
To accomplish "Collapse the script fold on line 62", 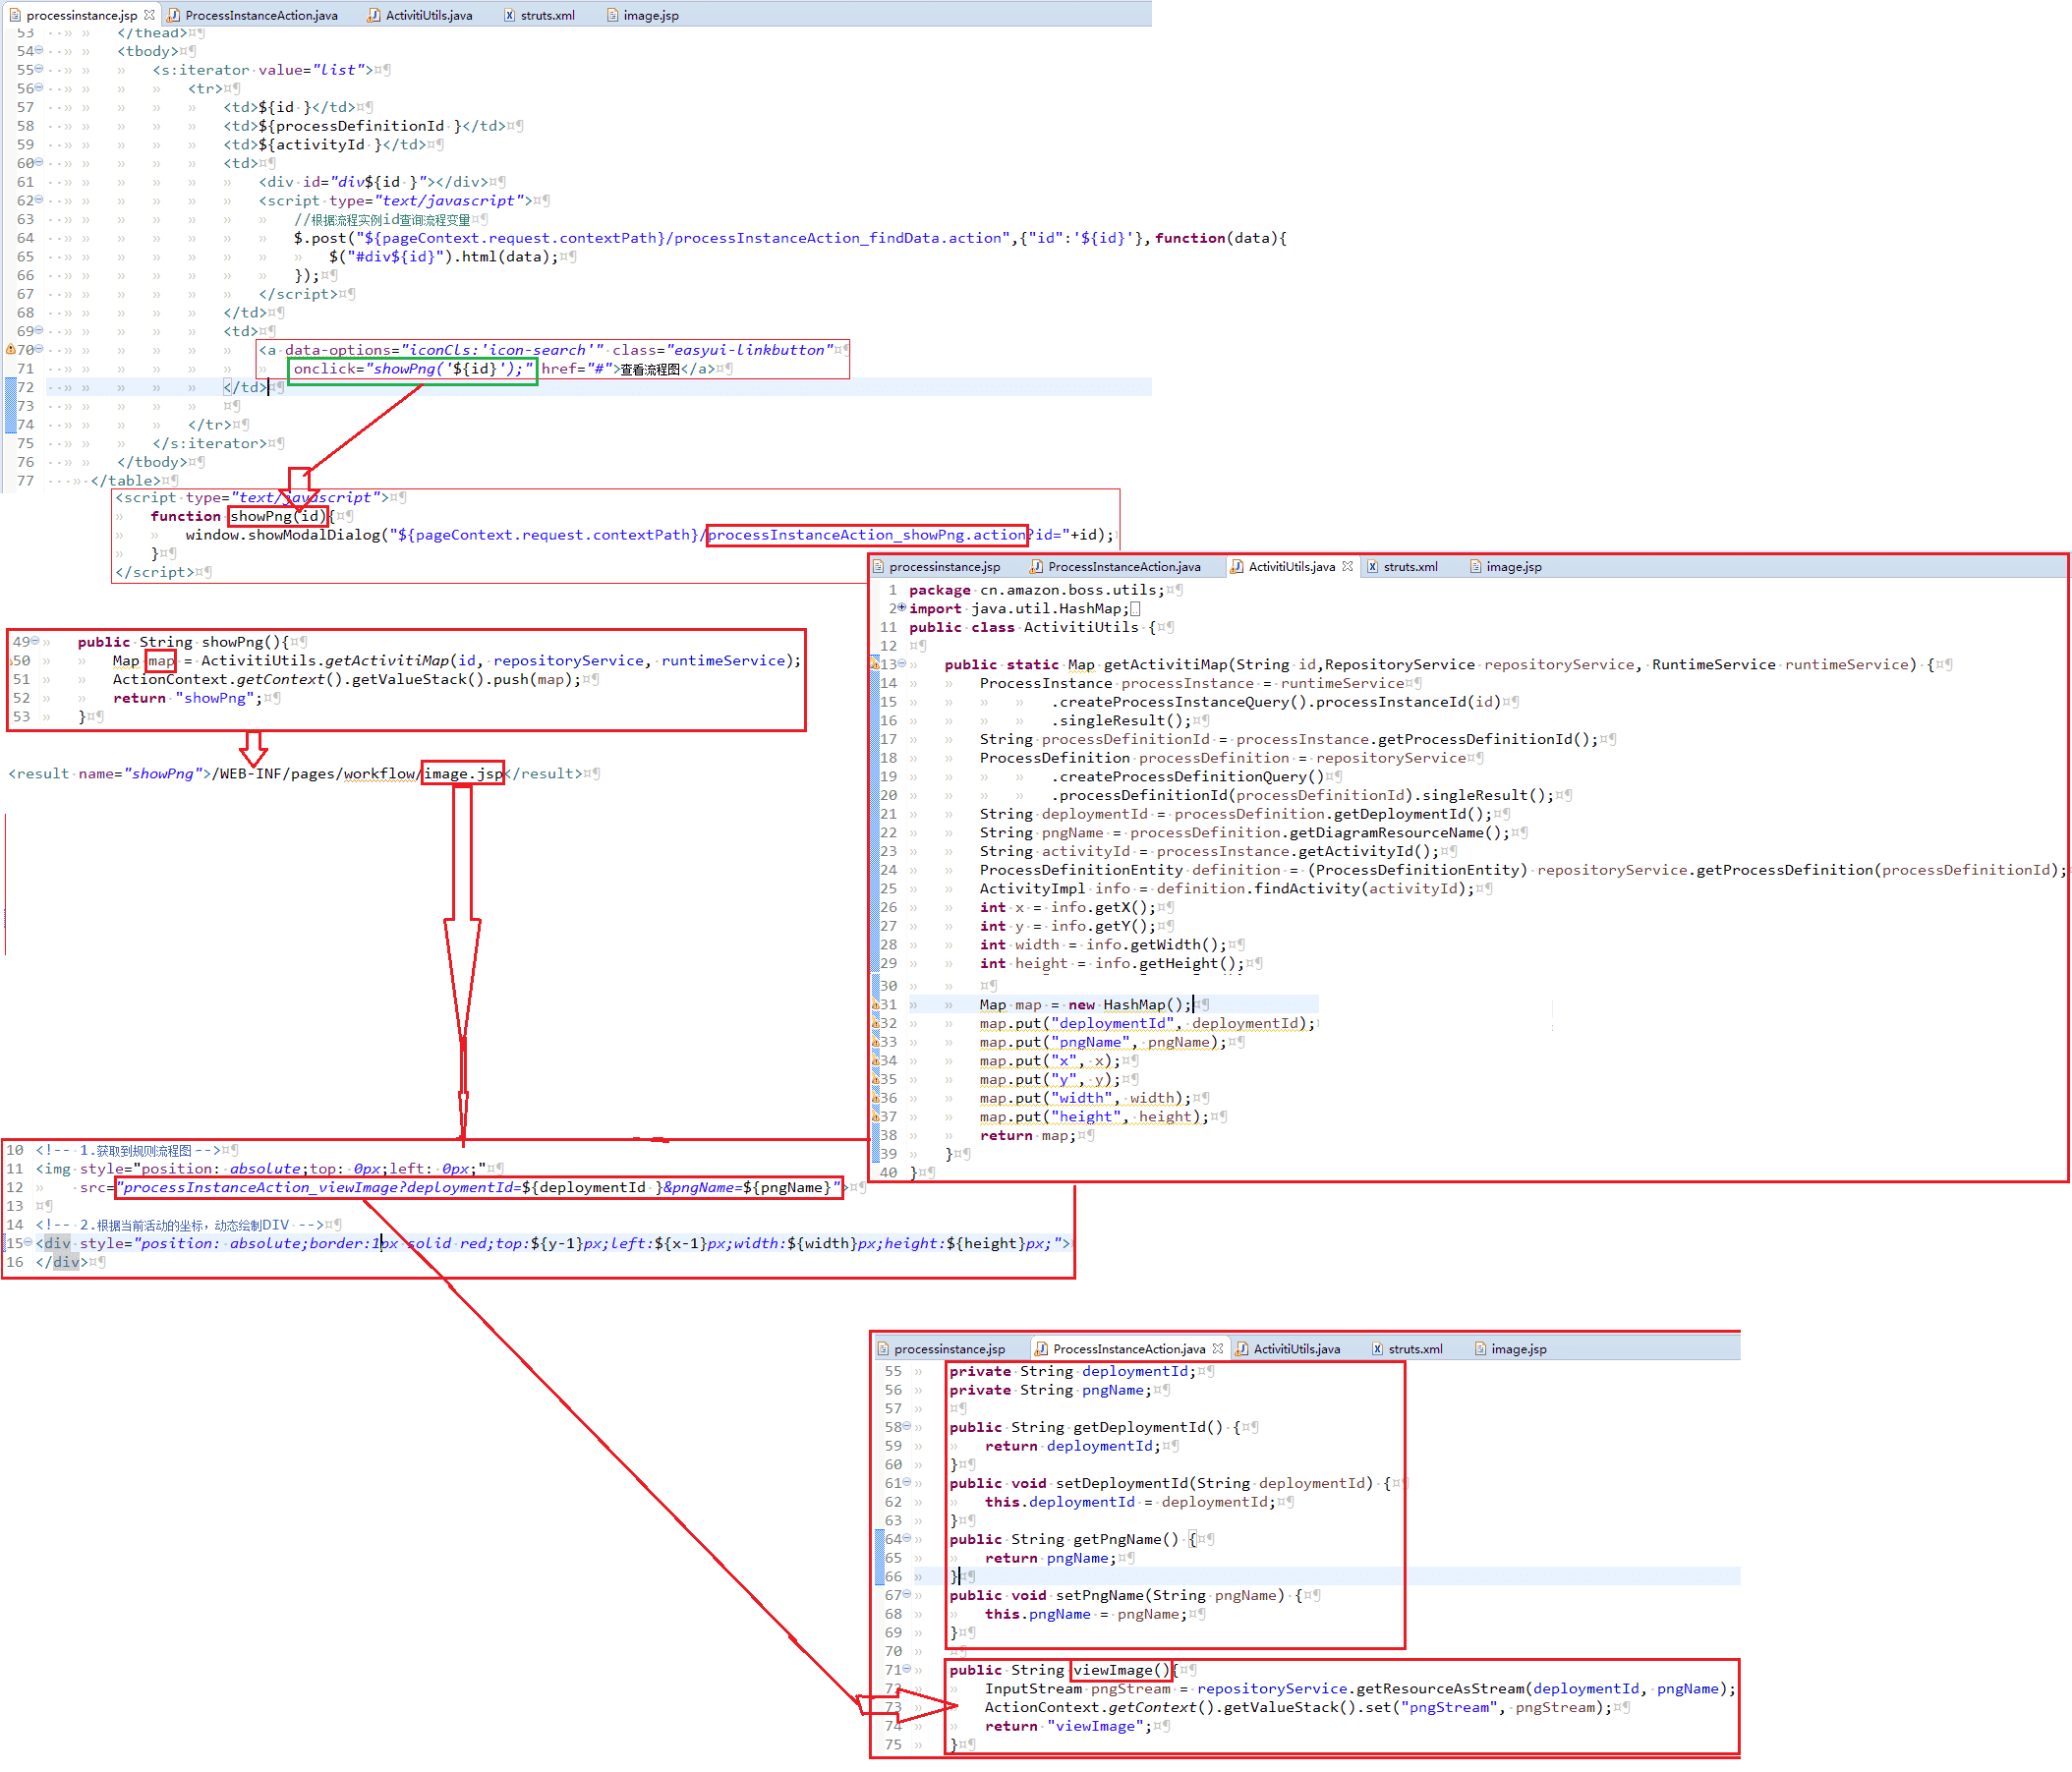I will [x=39, y=199].
